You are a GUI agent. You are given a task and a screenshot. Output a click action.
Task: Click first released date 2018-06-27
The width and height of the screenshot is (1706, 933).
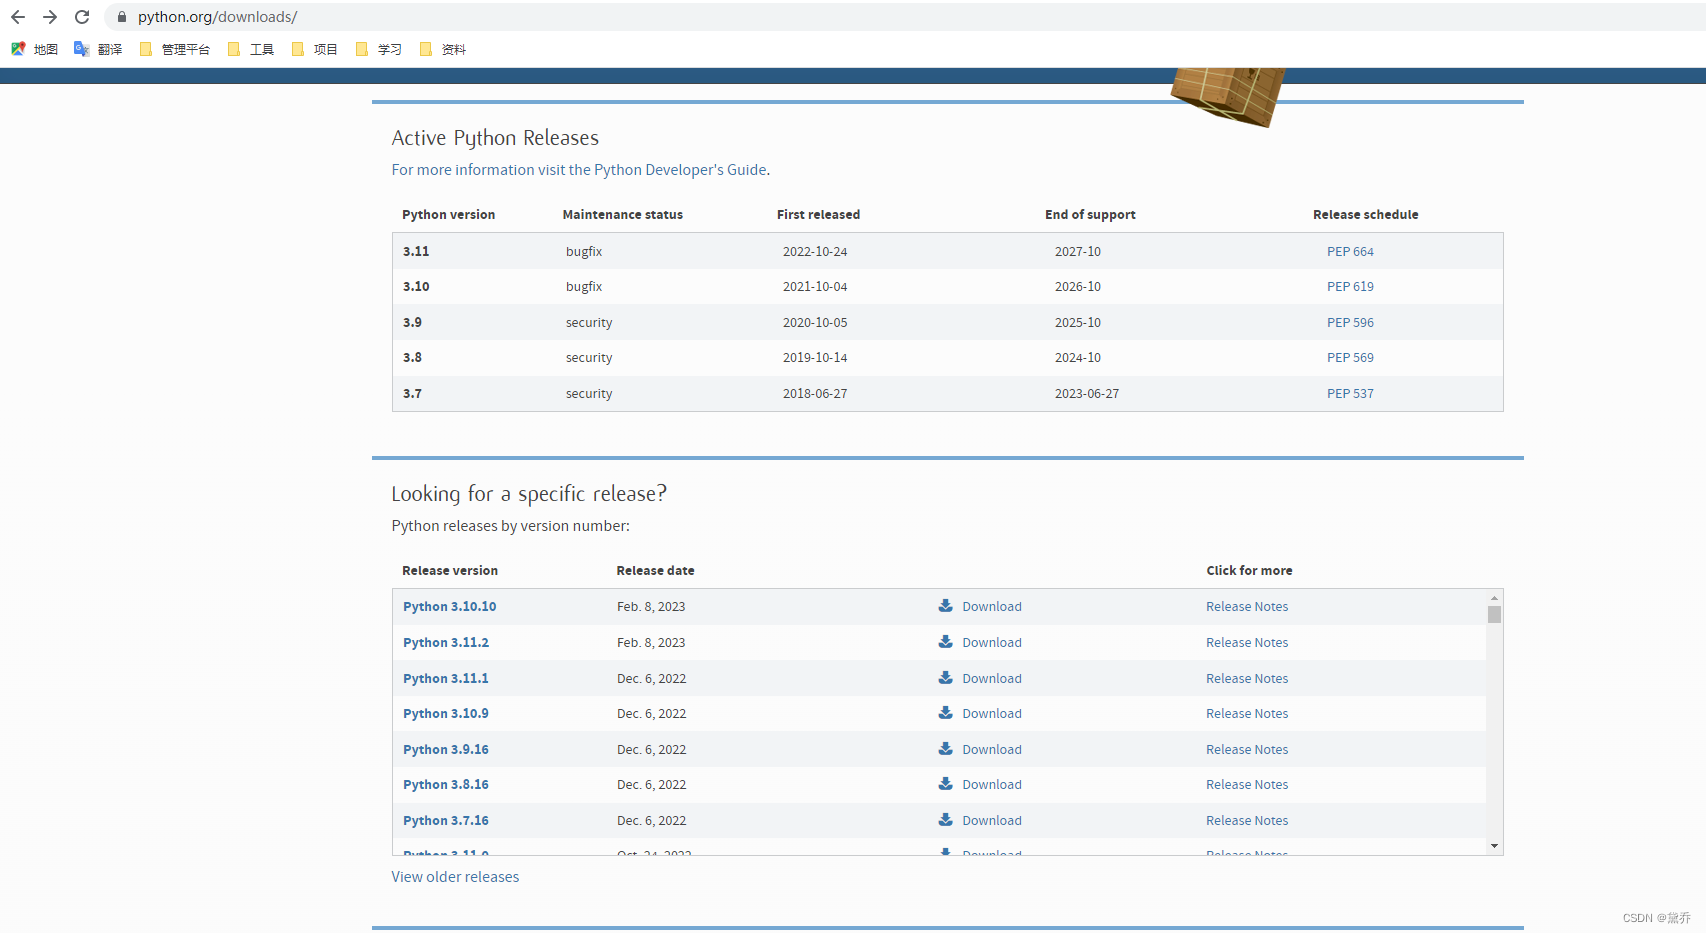pyautogui.click(x=815, y=394)
